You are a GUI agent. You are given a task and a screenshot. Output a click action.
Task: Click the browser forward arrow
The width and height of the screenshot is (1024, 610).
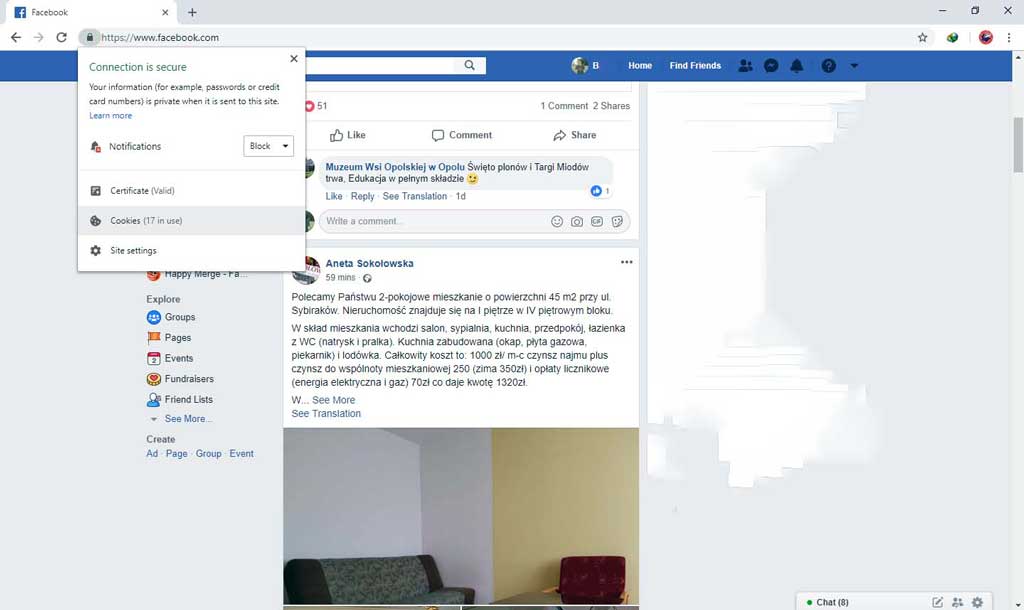coord(39,37)
